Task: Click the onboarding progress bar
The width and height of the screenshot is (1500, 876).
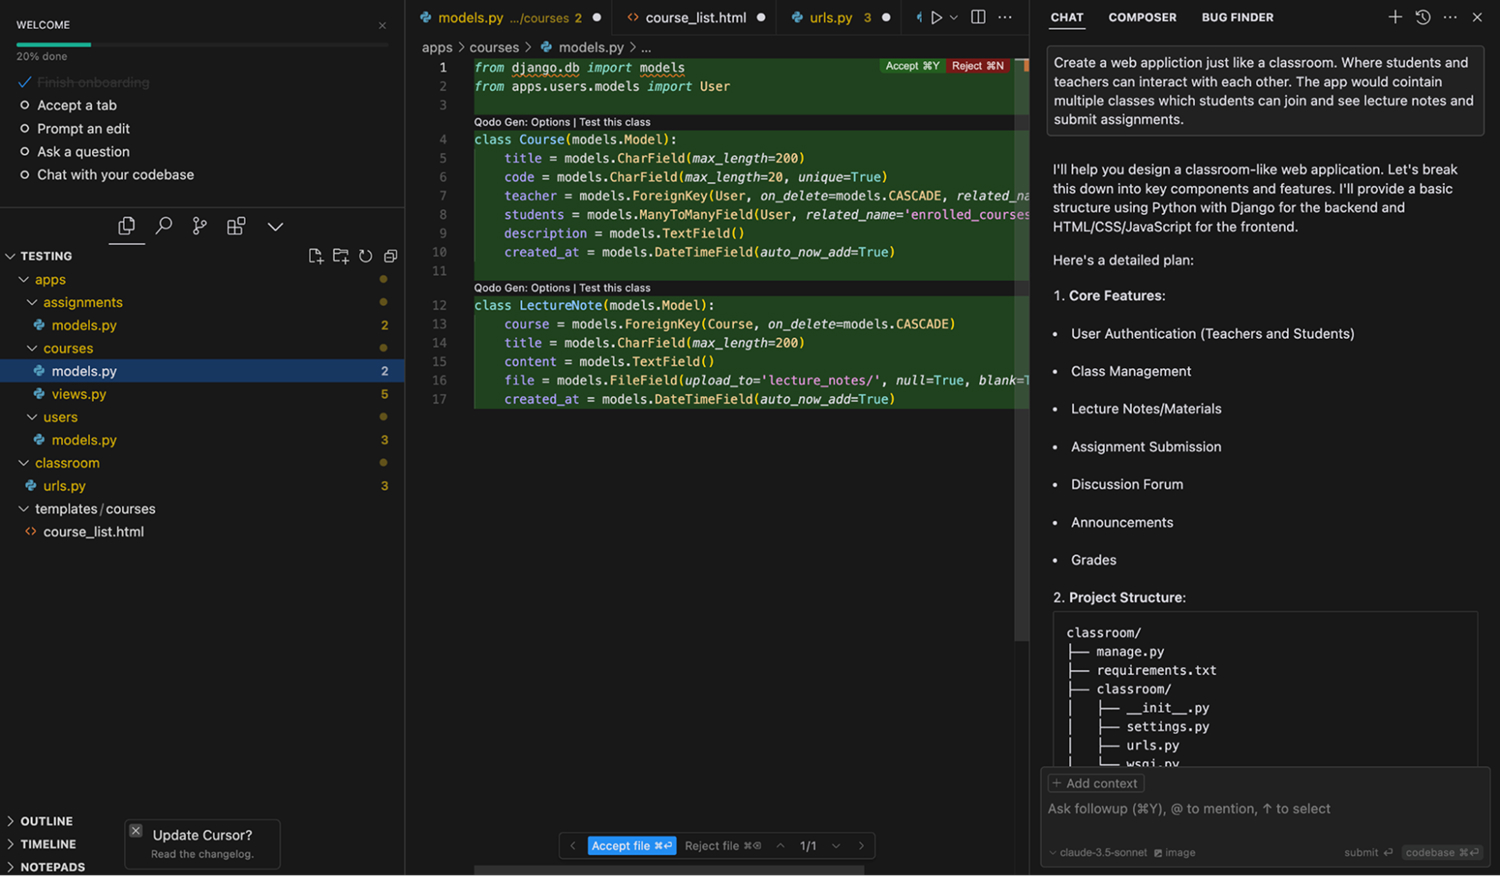Action: click(x=201, y=44)
